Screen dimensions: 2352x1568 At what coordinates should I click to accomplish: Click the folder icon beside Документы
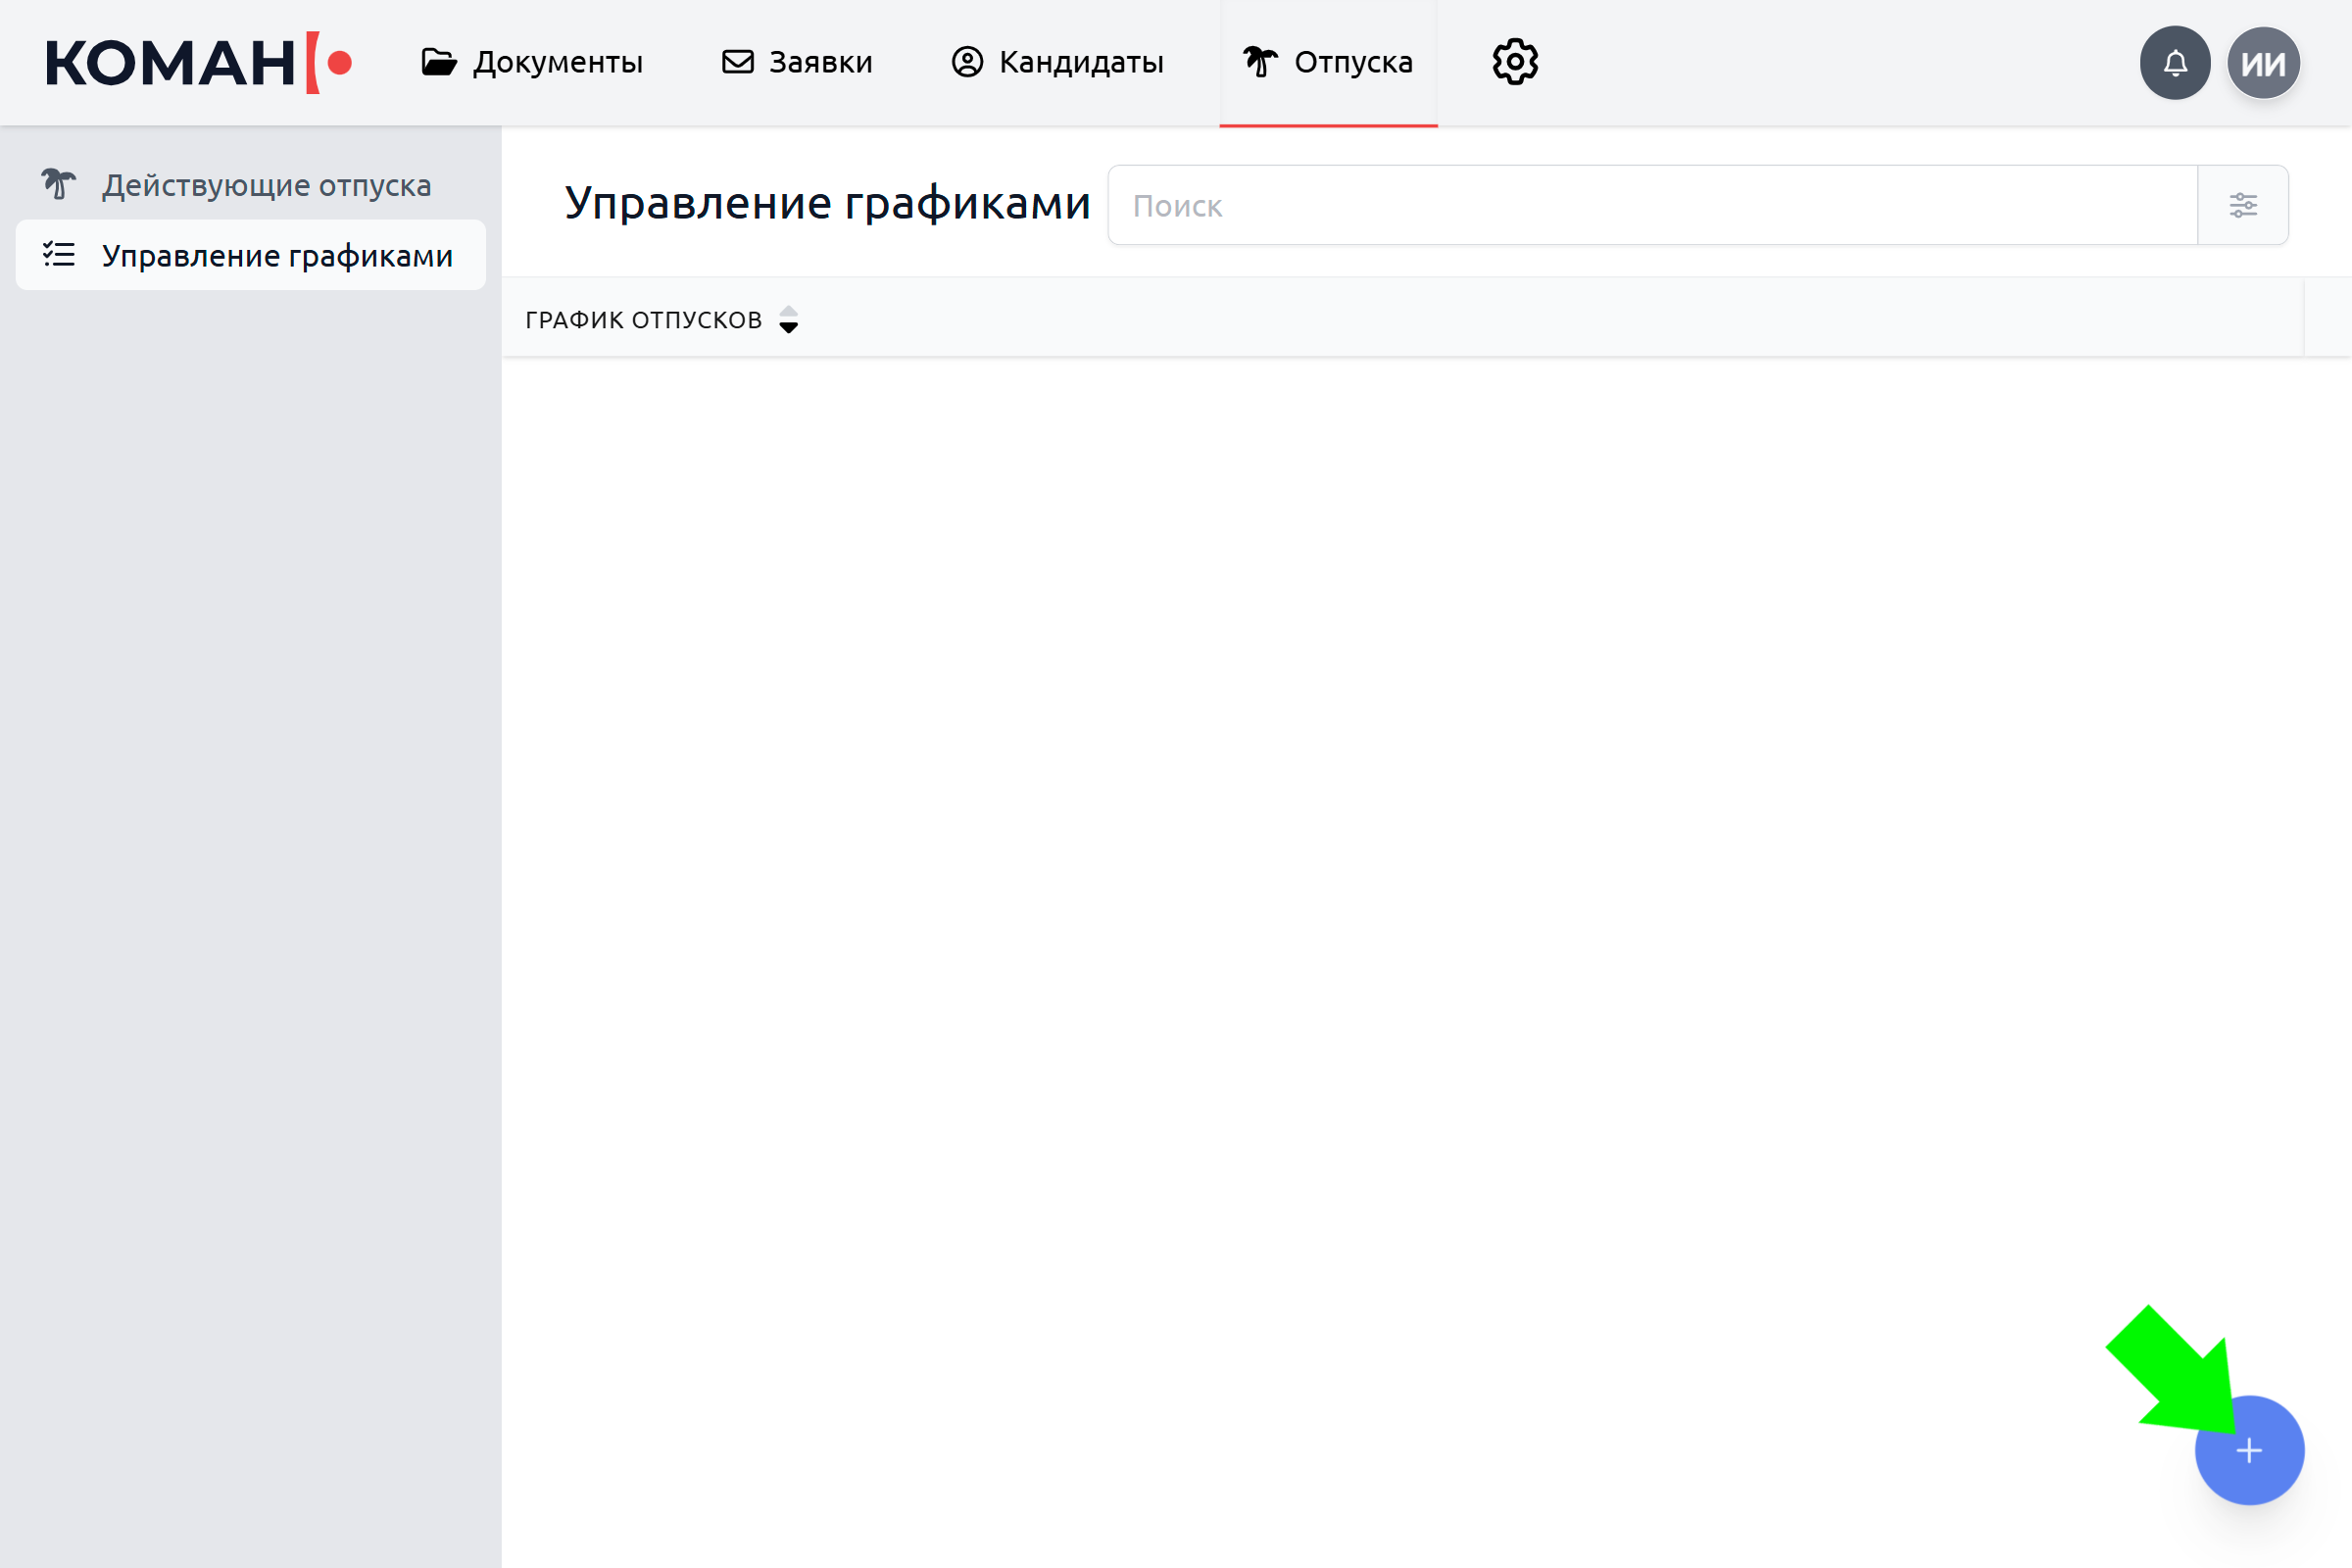point(438,62)
